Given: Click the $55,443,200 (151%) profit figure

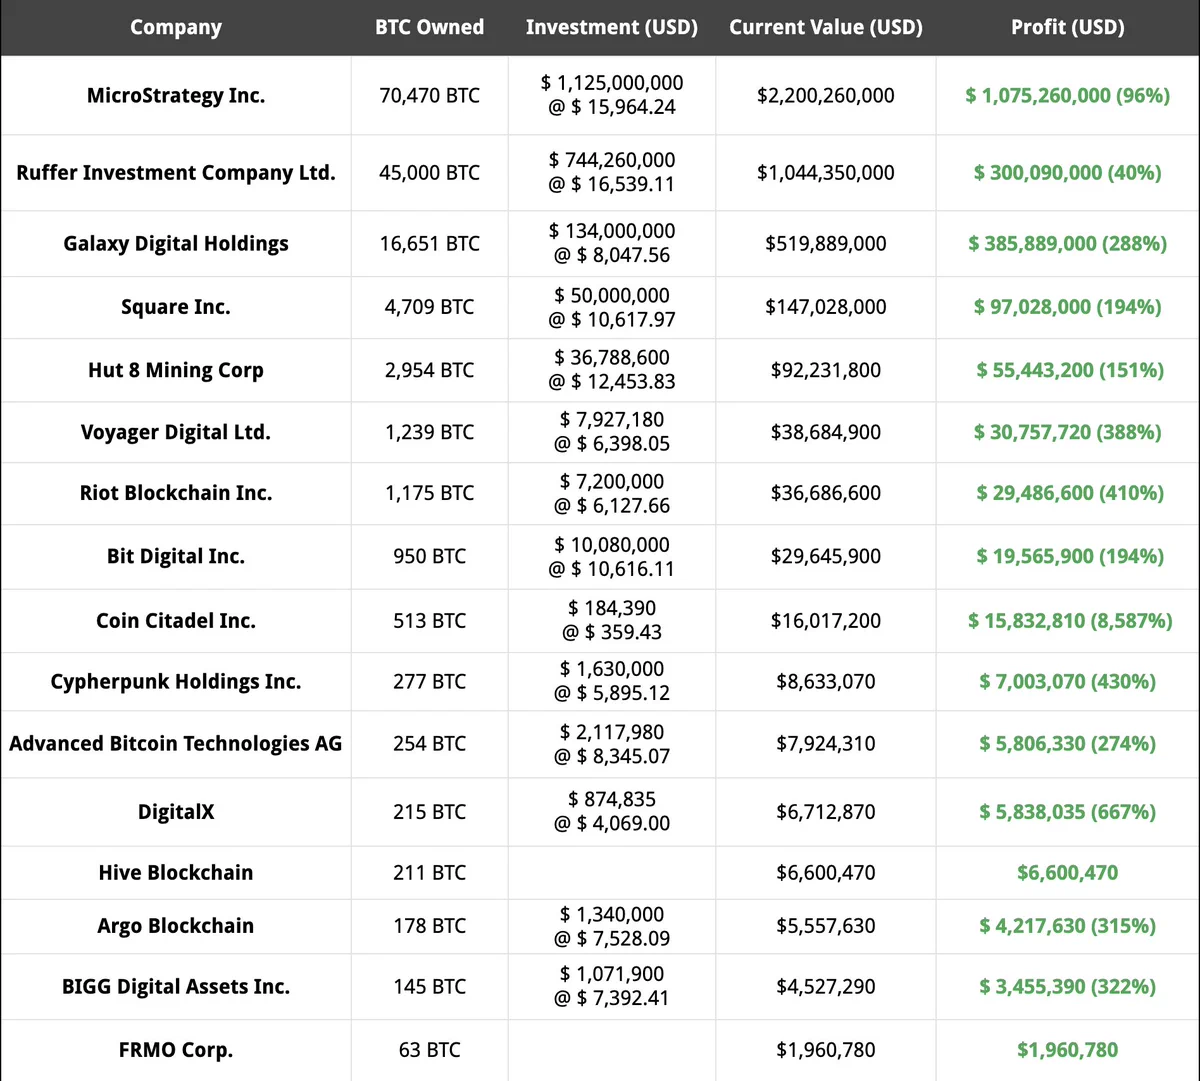Looking at the screenshot, I should click(x=1068, y=370).
